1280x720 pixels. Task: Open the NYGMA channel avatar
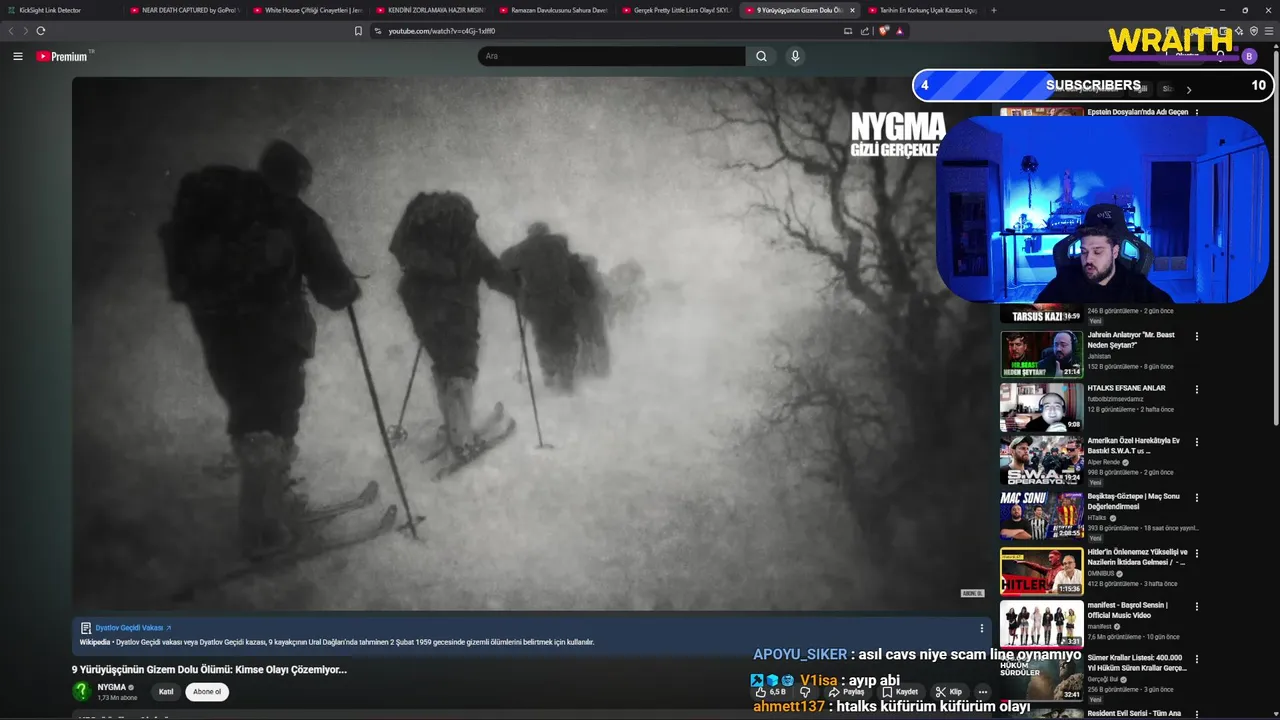tap(81, 691)
